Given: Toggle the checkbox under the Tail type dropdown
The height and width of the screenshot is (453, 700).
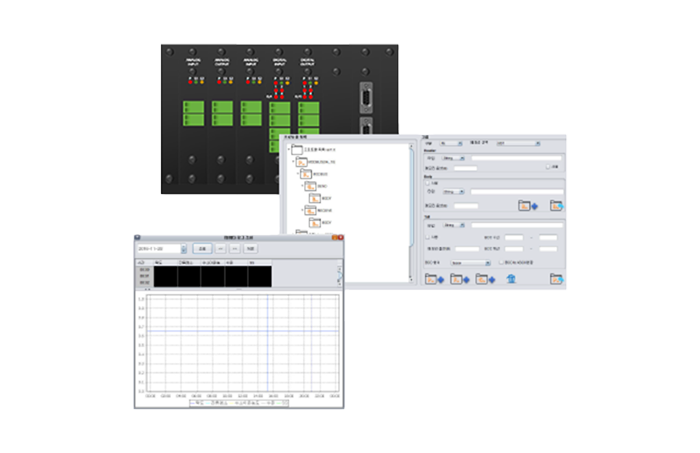Looking at the screenshot, I should click(428, 237).
